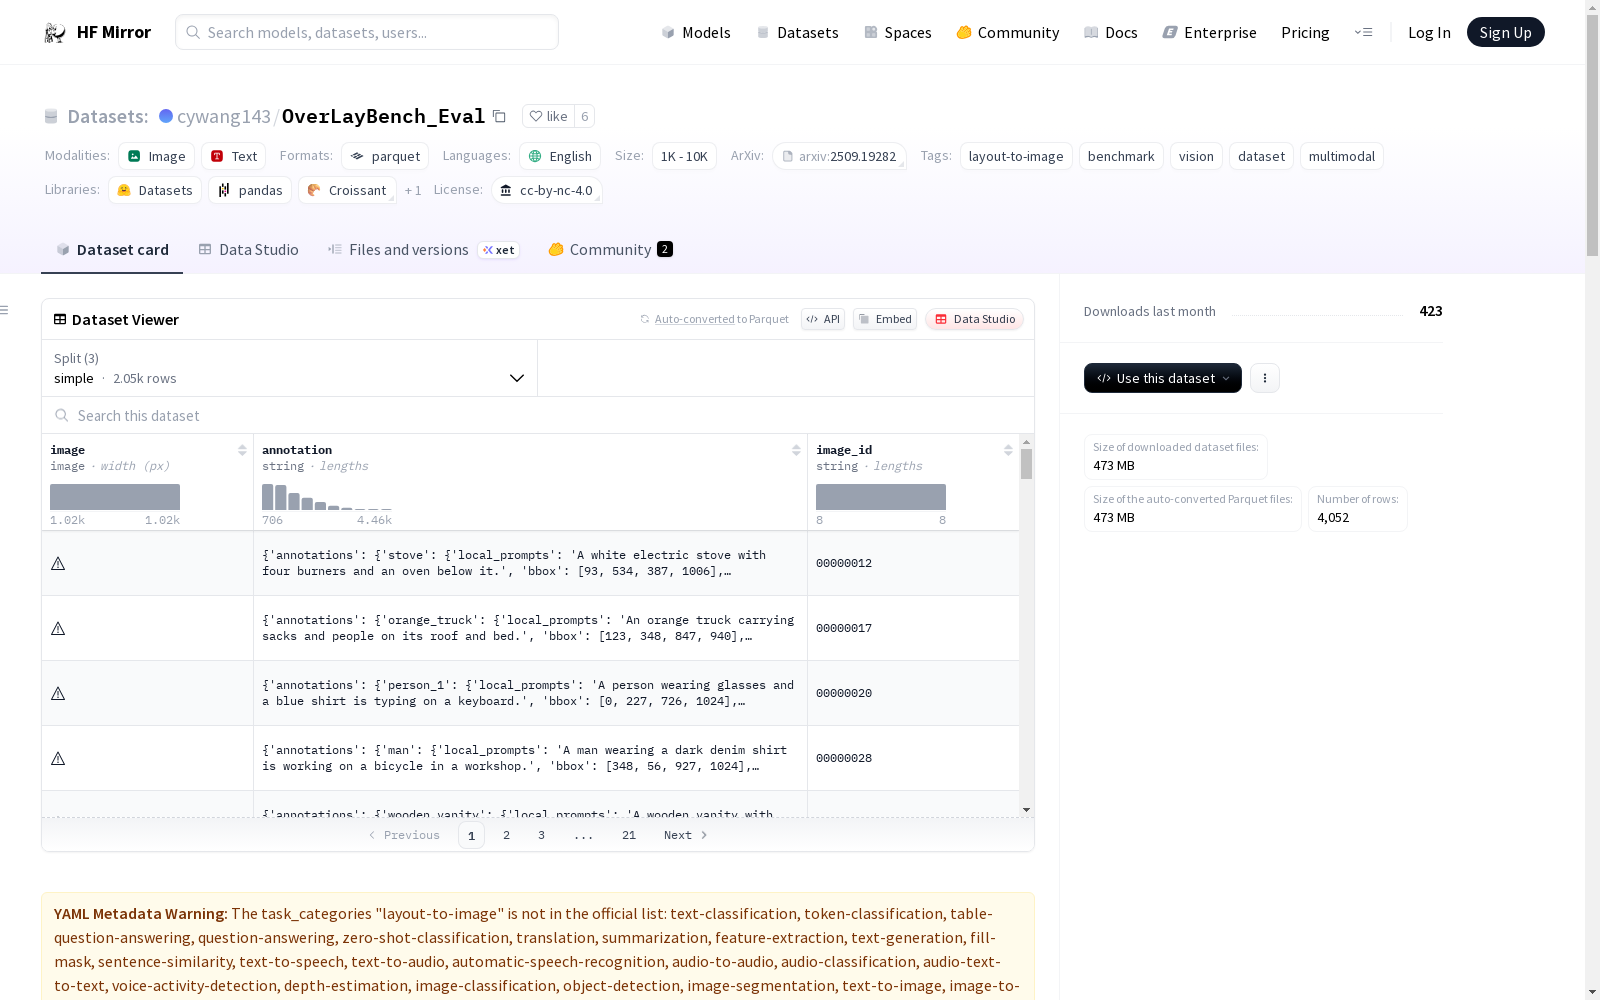Click the warning icon in row 00000012
1600x1000 pixels.
coord(58,564)
